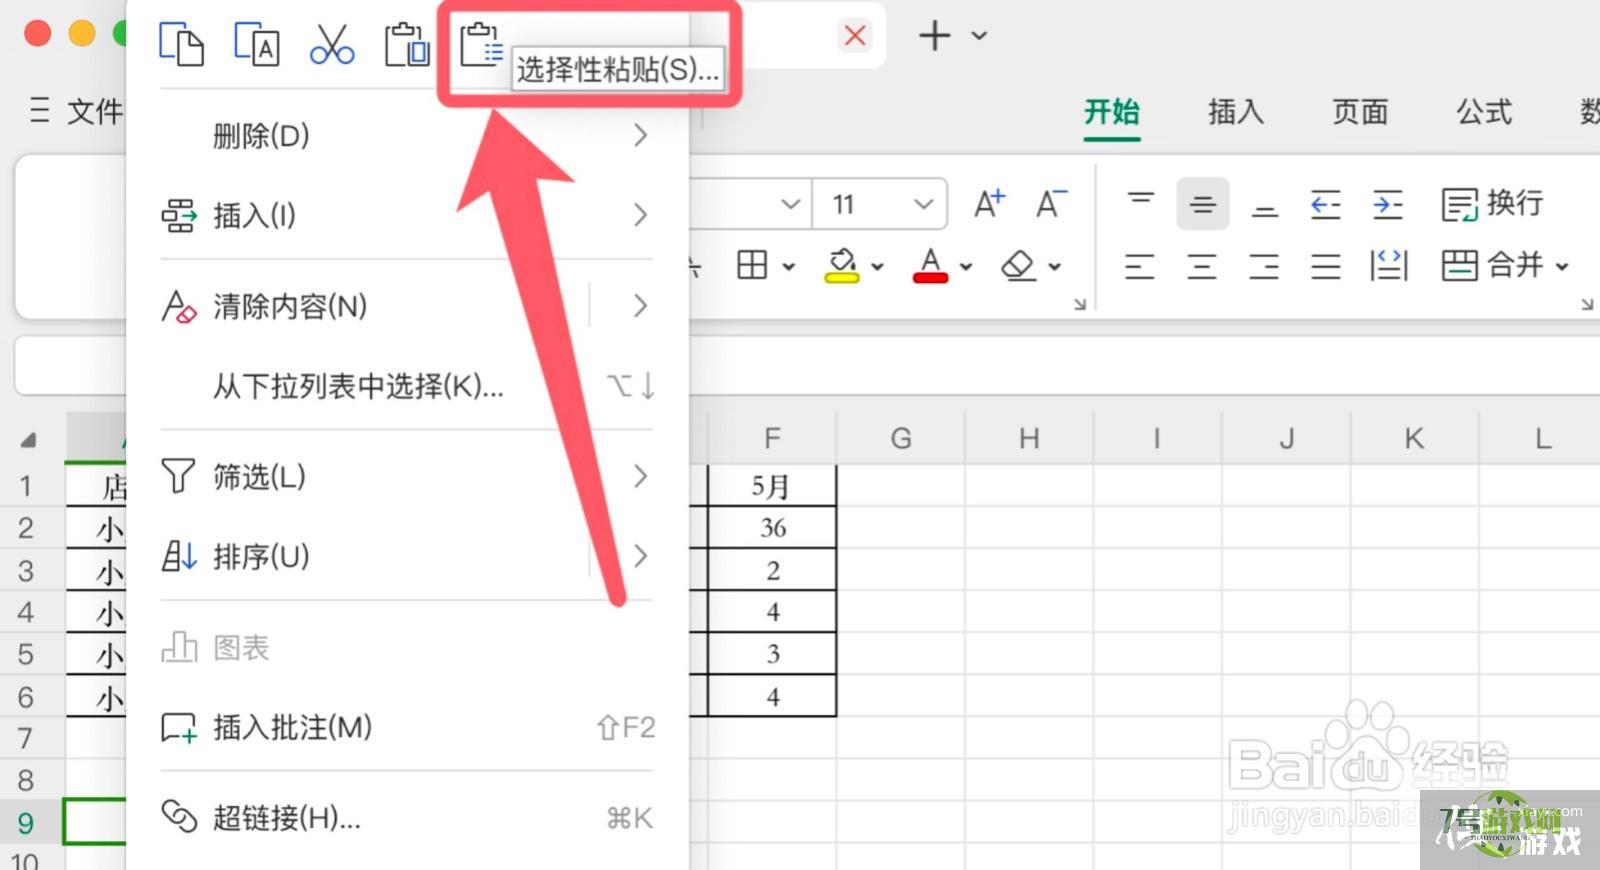Expand the 排序 submenu arrow

coord(640,556)
